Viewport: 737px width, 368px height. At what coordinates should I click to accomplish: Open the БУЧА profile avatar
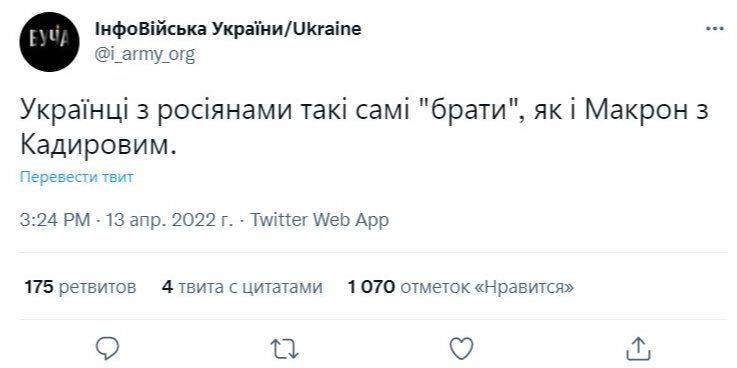pos(49,42)
